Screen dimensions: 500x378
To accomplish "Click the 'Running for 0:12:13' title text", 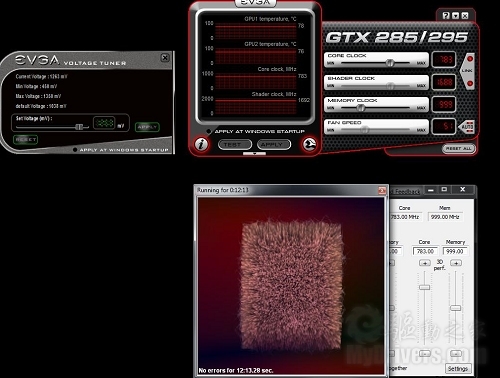I will click(223, 190).
